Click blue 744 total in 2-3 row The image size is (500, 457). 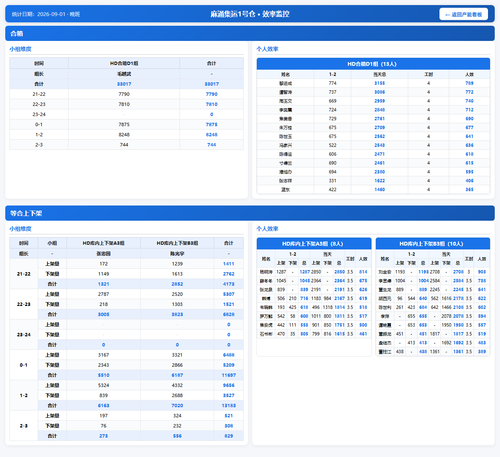[212, 145]
